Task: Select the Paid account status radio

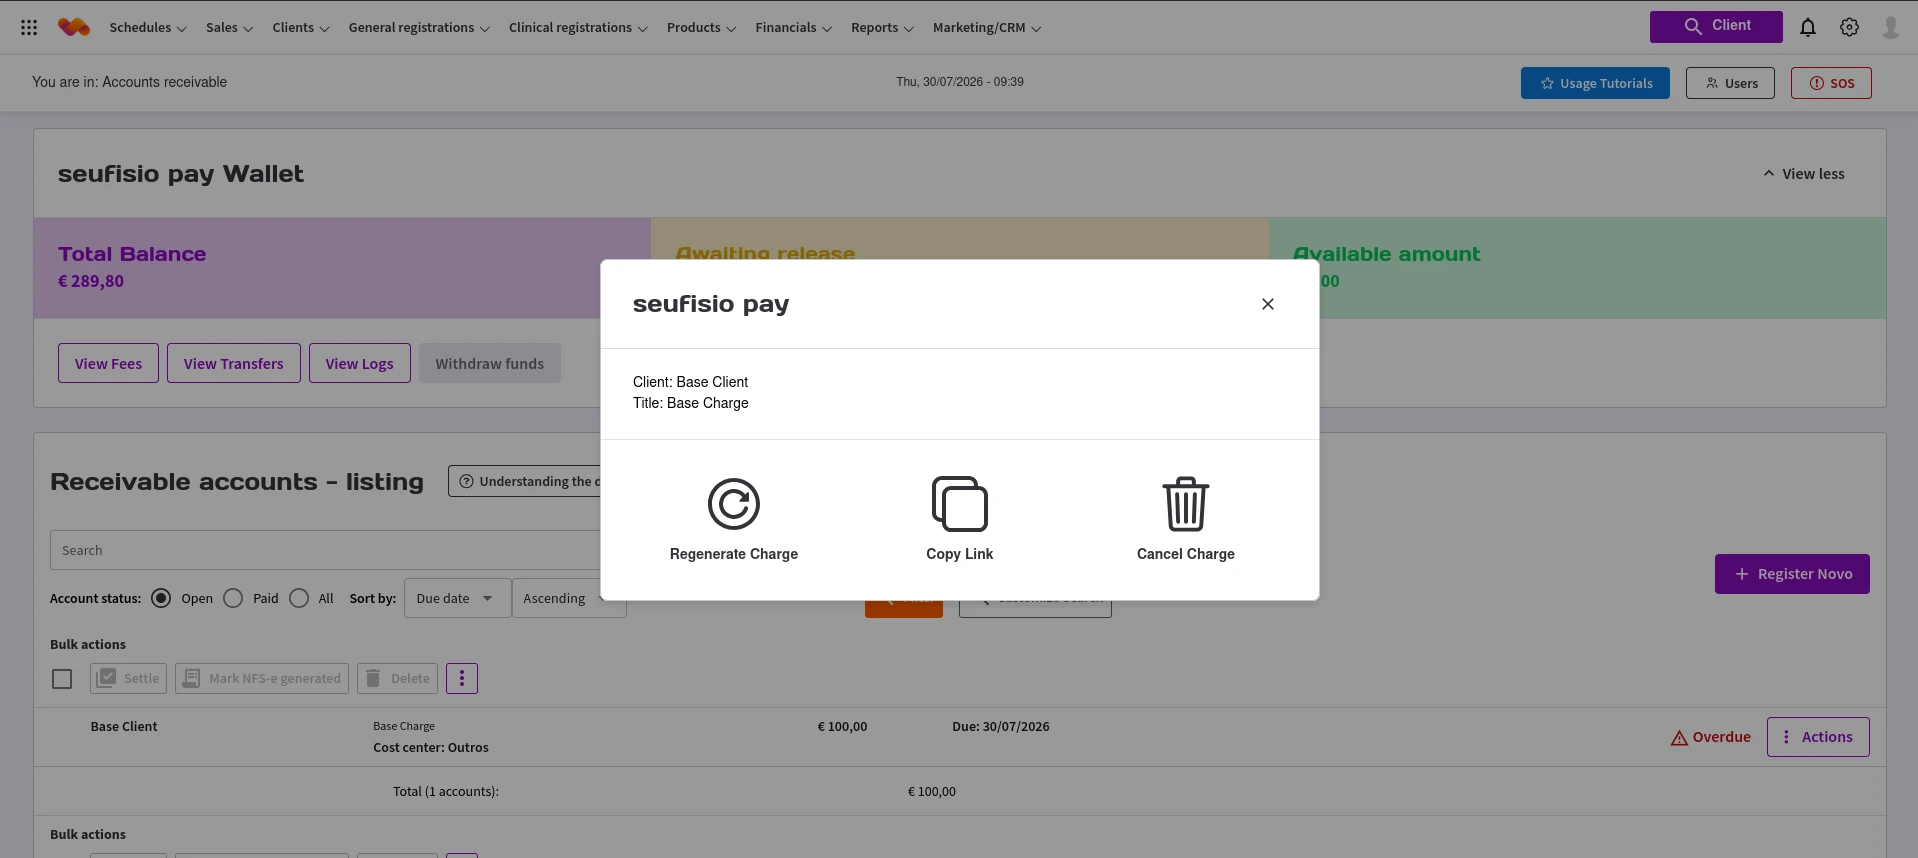Action: coord(233,598)
